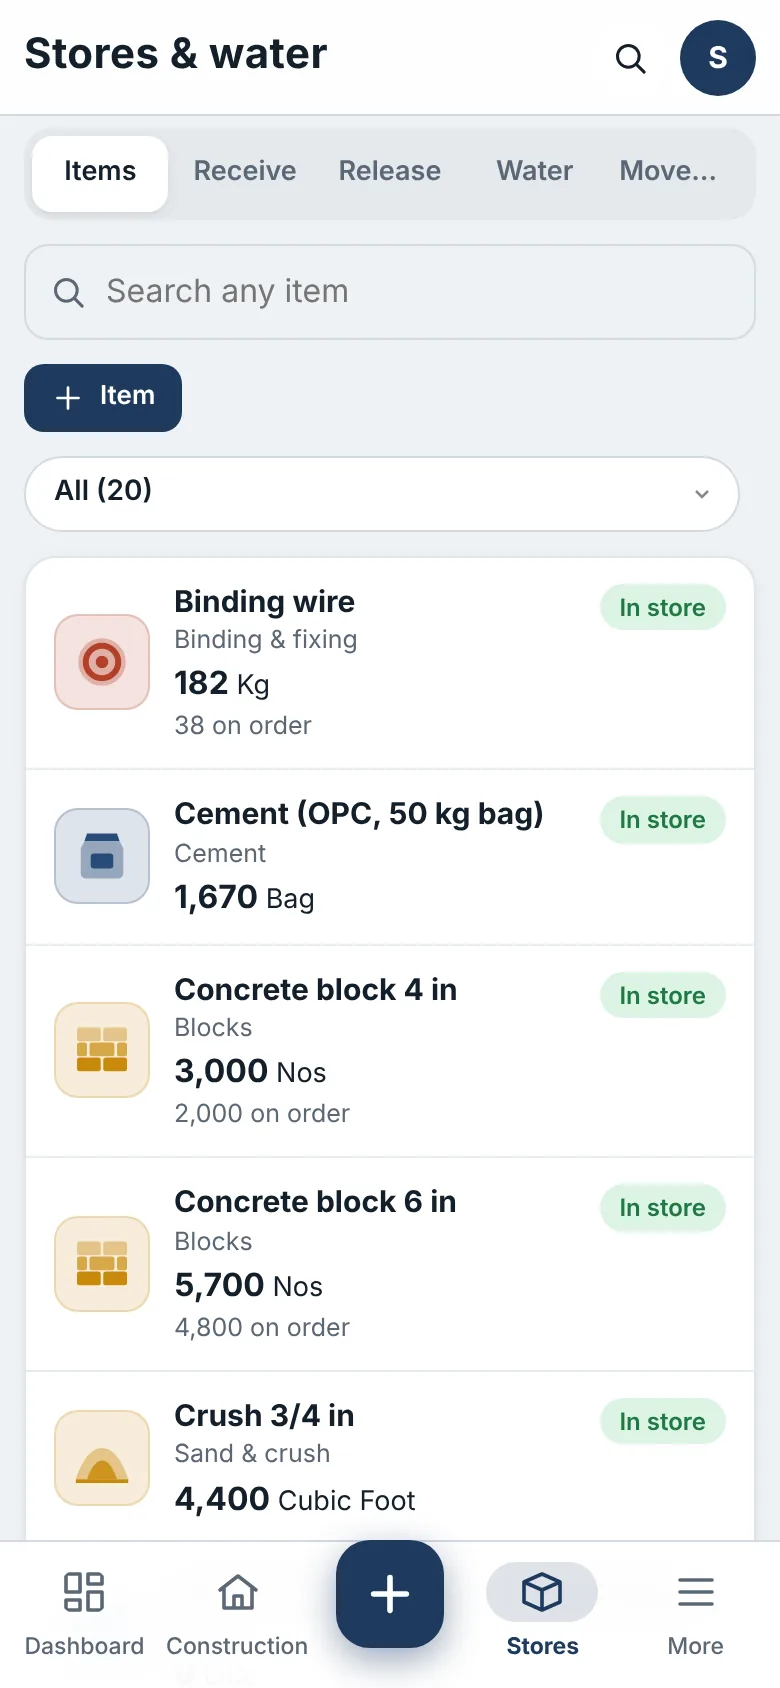Switch to the Receive tab
This screenshot has width=780, height=1688.
(245, 171)
